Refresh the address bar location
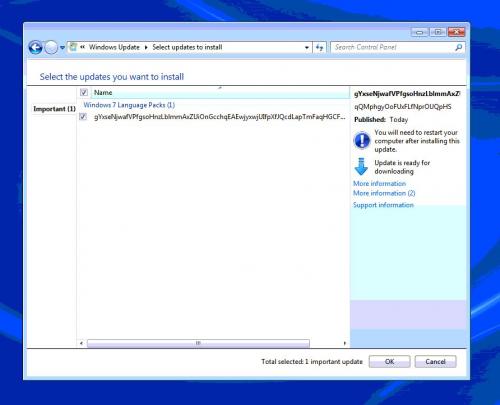Image resolution: width=500 pixels, height=405 pixels. pyautogui.click(x=320, y=48)
